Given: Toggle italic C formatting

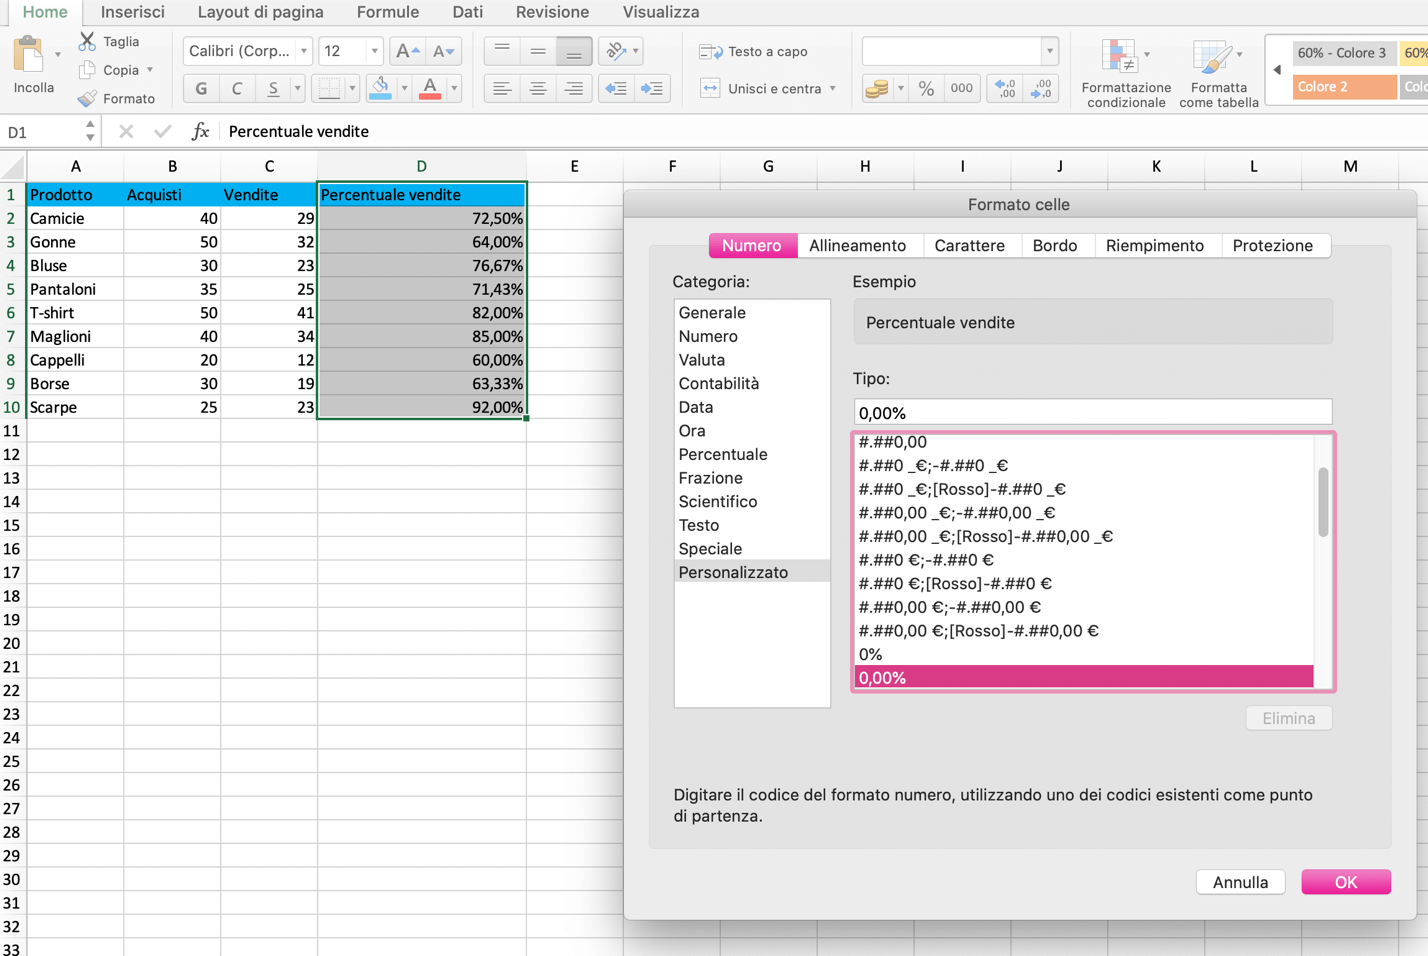Looking at the screenshot, I should [237, 88].
